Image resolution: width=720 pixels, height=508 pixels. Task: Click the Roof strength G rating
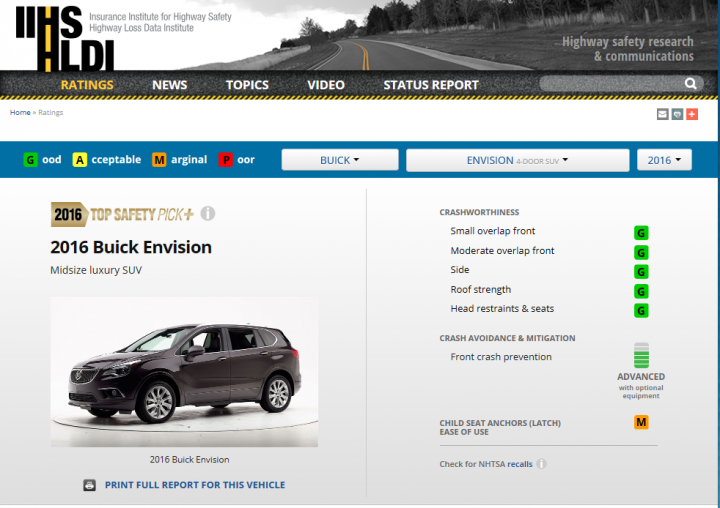coord(641,291)
